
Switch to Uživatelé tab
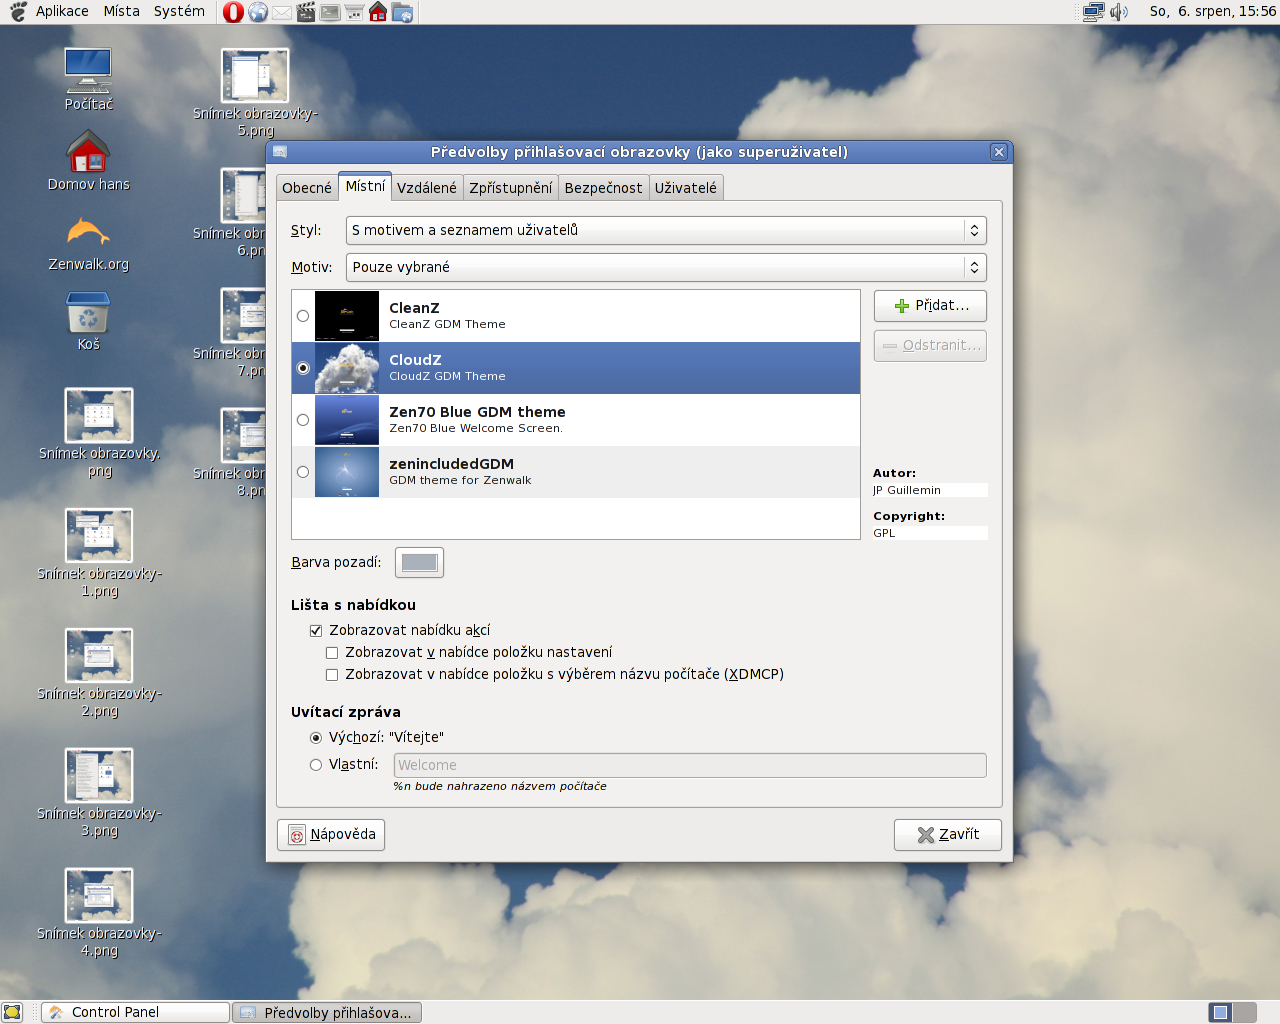(x=686, y=188)
